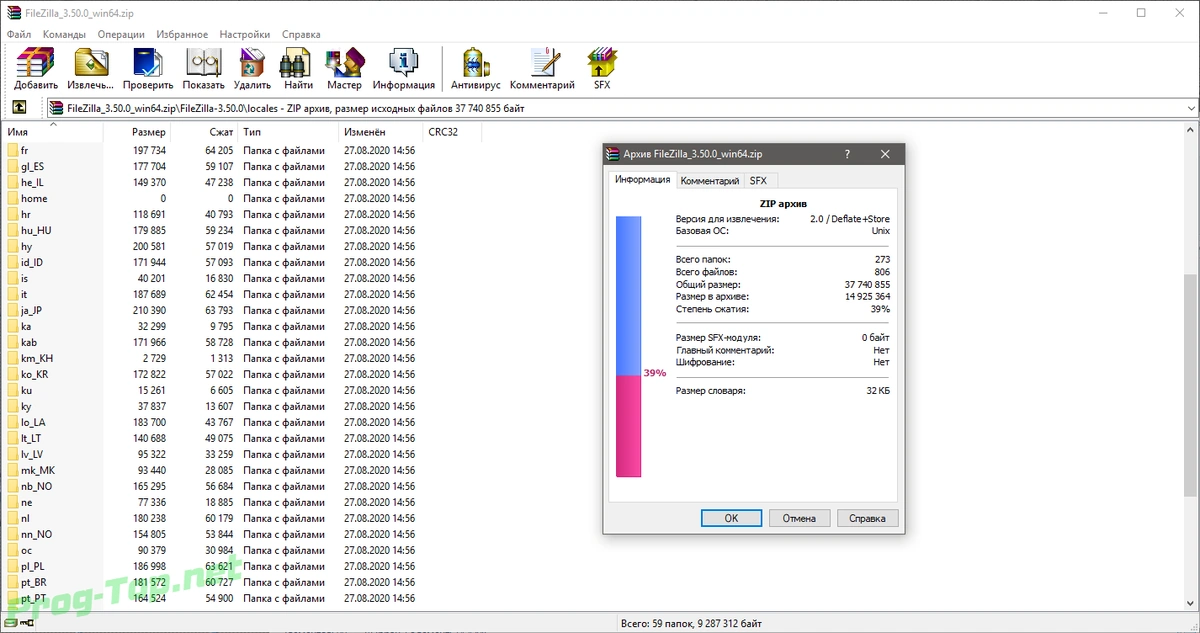Select the lt_LT folder row
The width and height of the screenshot is (1200, 633).
tap(210, 439)
